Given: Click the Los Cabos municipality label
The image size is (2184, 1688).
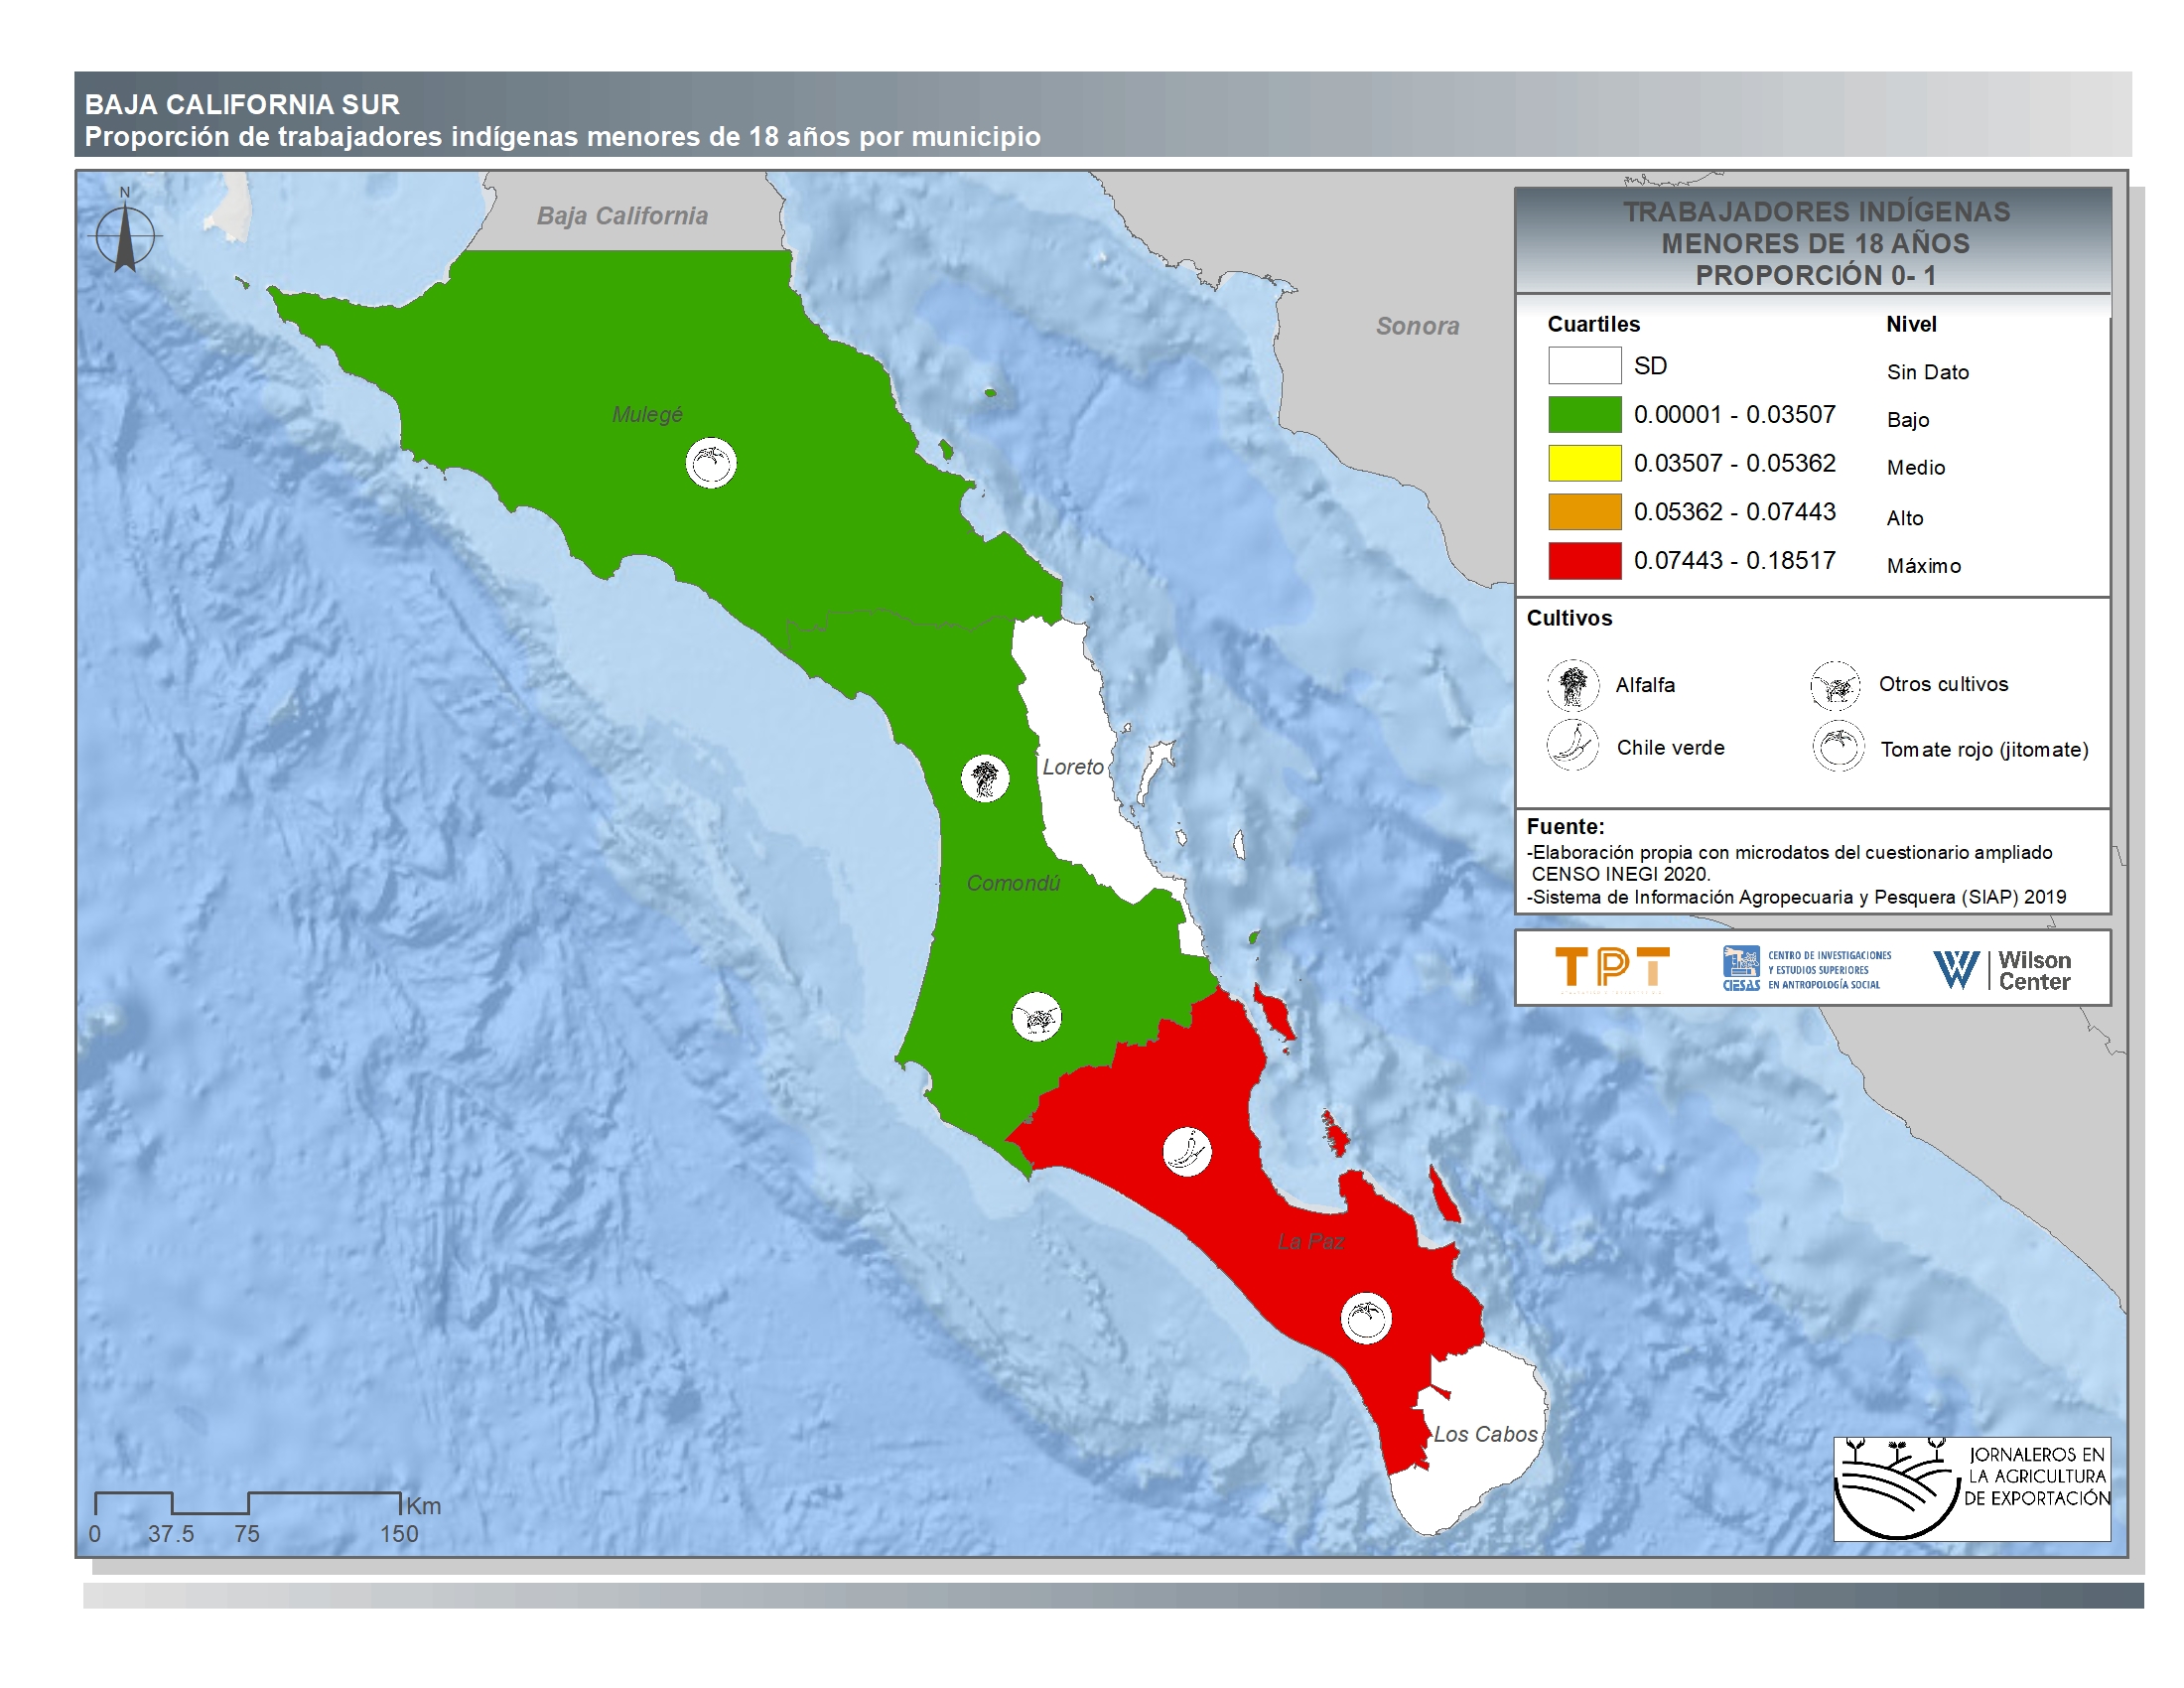Looking at the screenshot, I should coord(1485,1434).
